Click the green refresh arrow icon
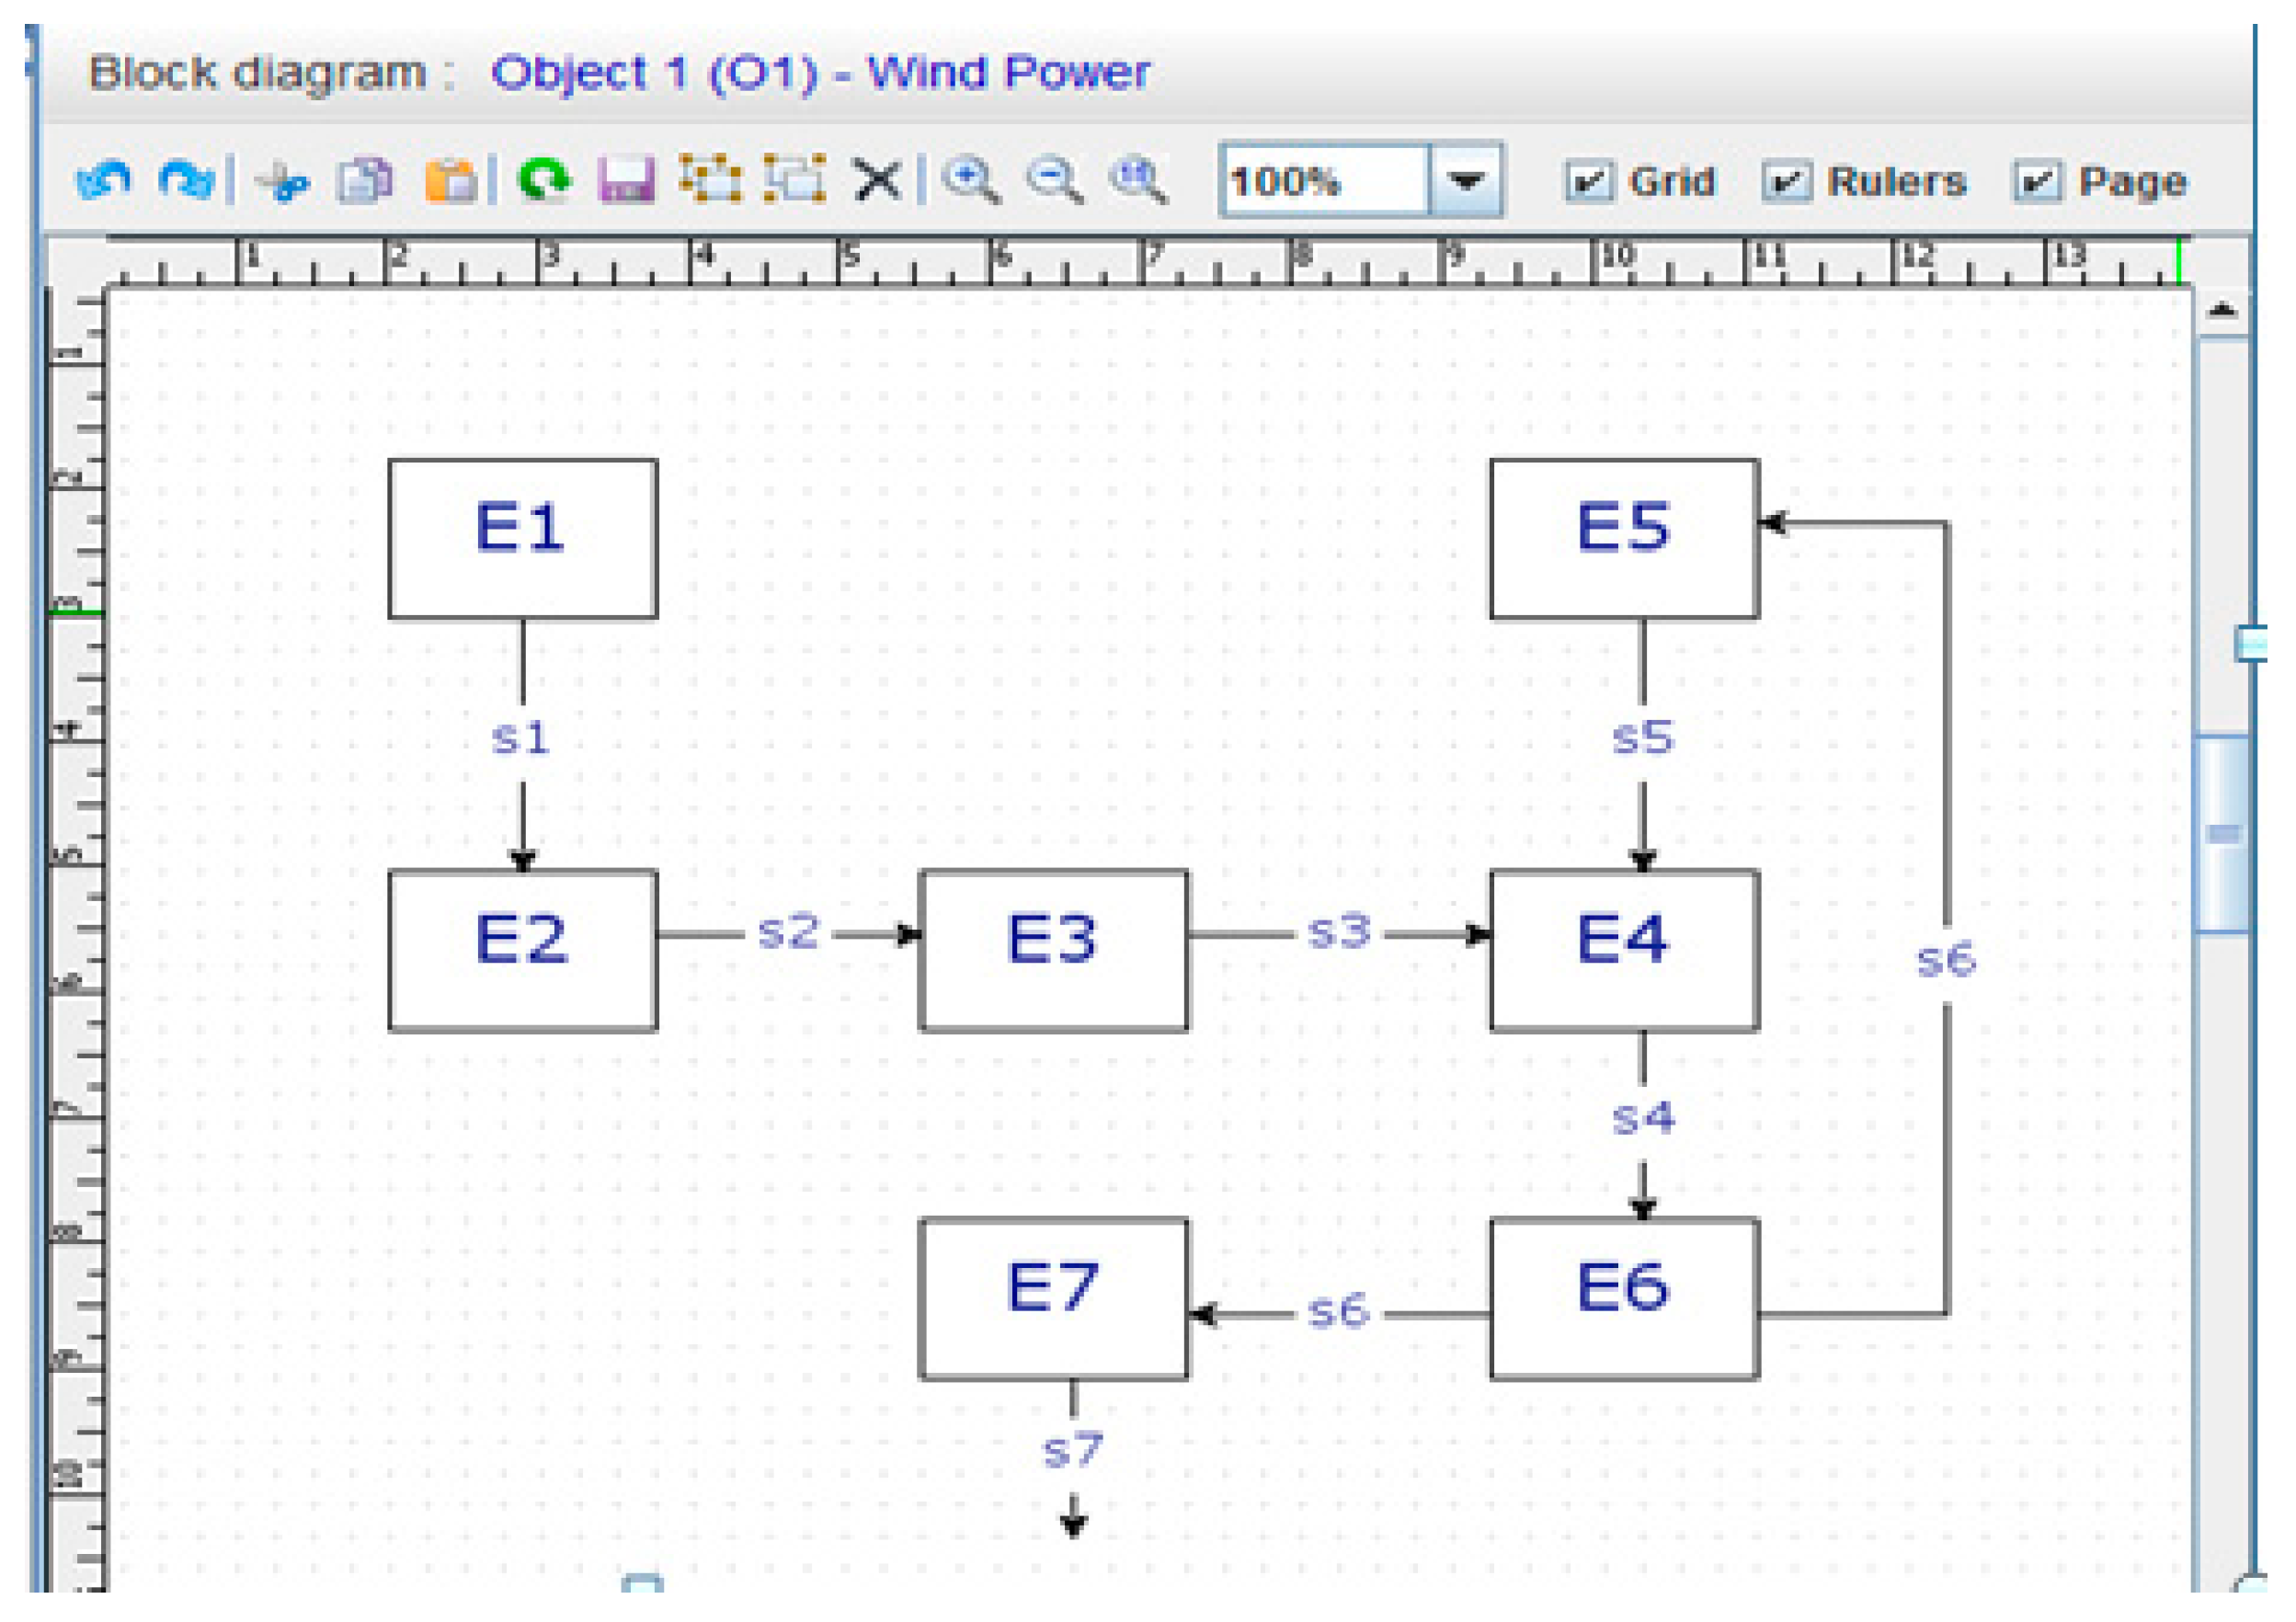 544,181
